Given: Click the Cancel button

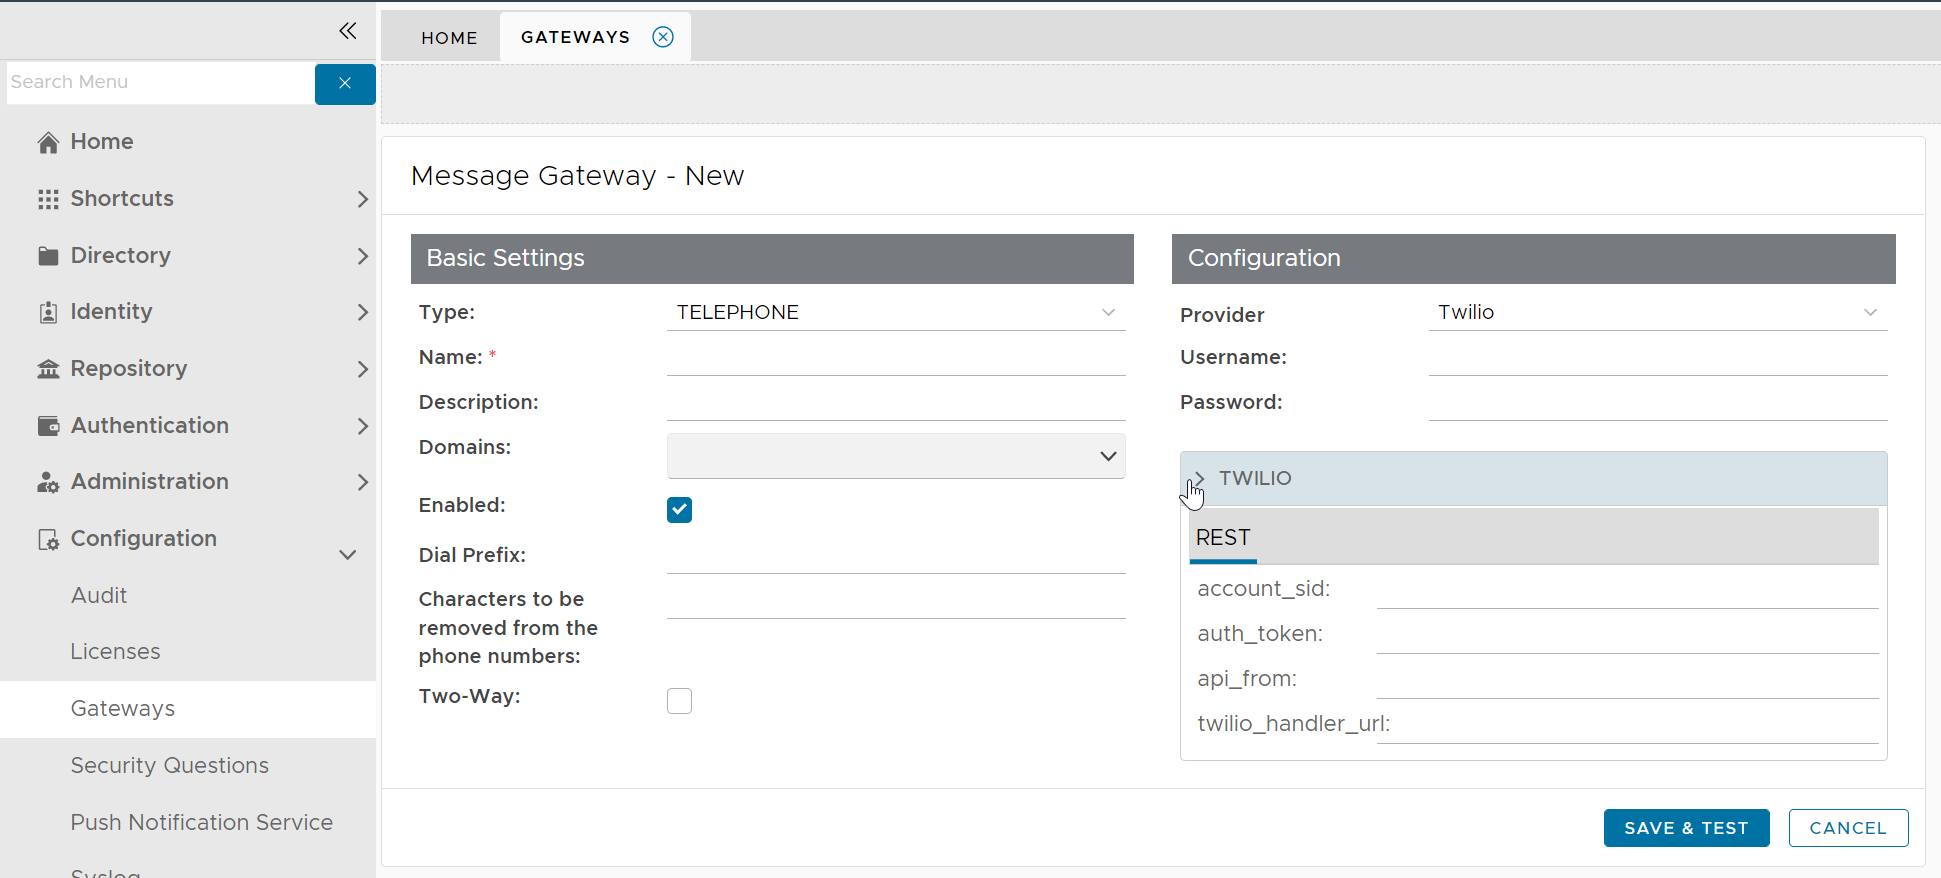Looking at the screenshot, I should click(1847, 828).
